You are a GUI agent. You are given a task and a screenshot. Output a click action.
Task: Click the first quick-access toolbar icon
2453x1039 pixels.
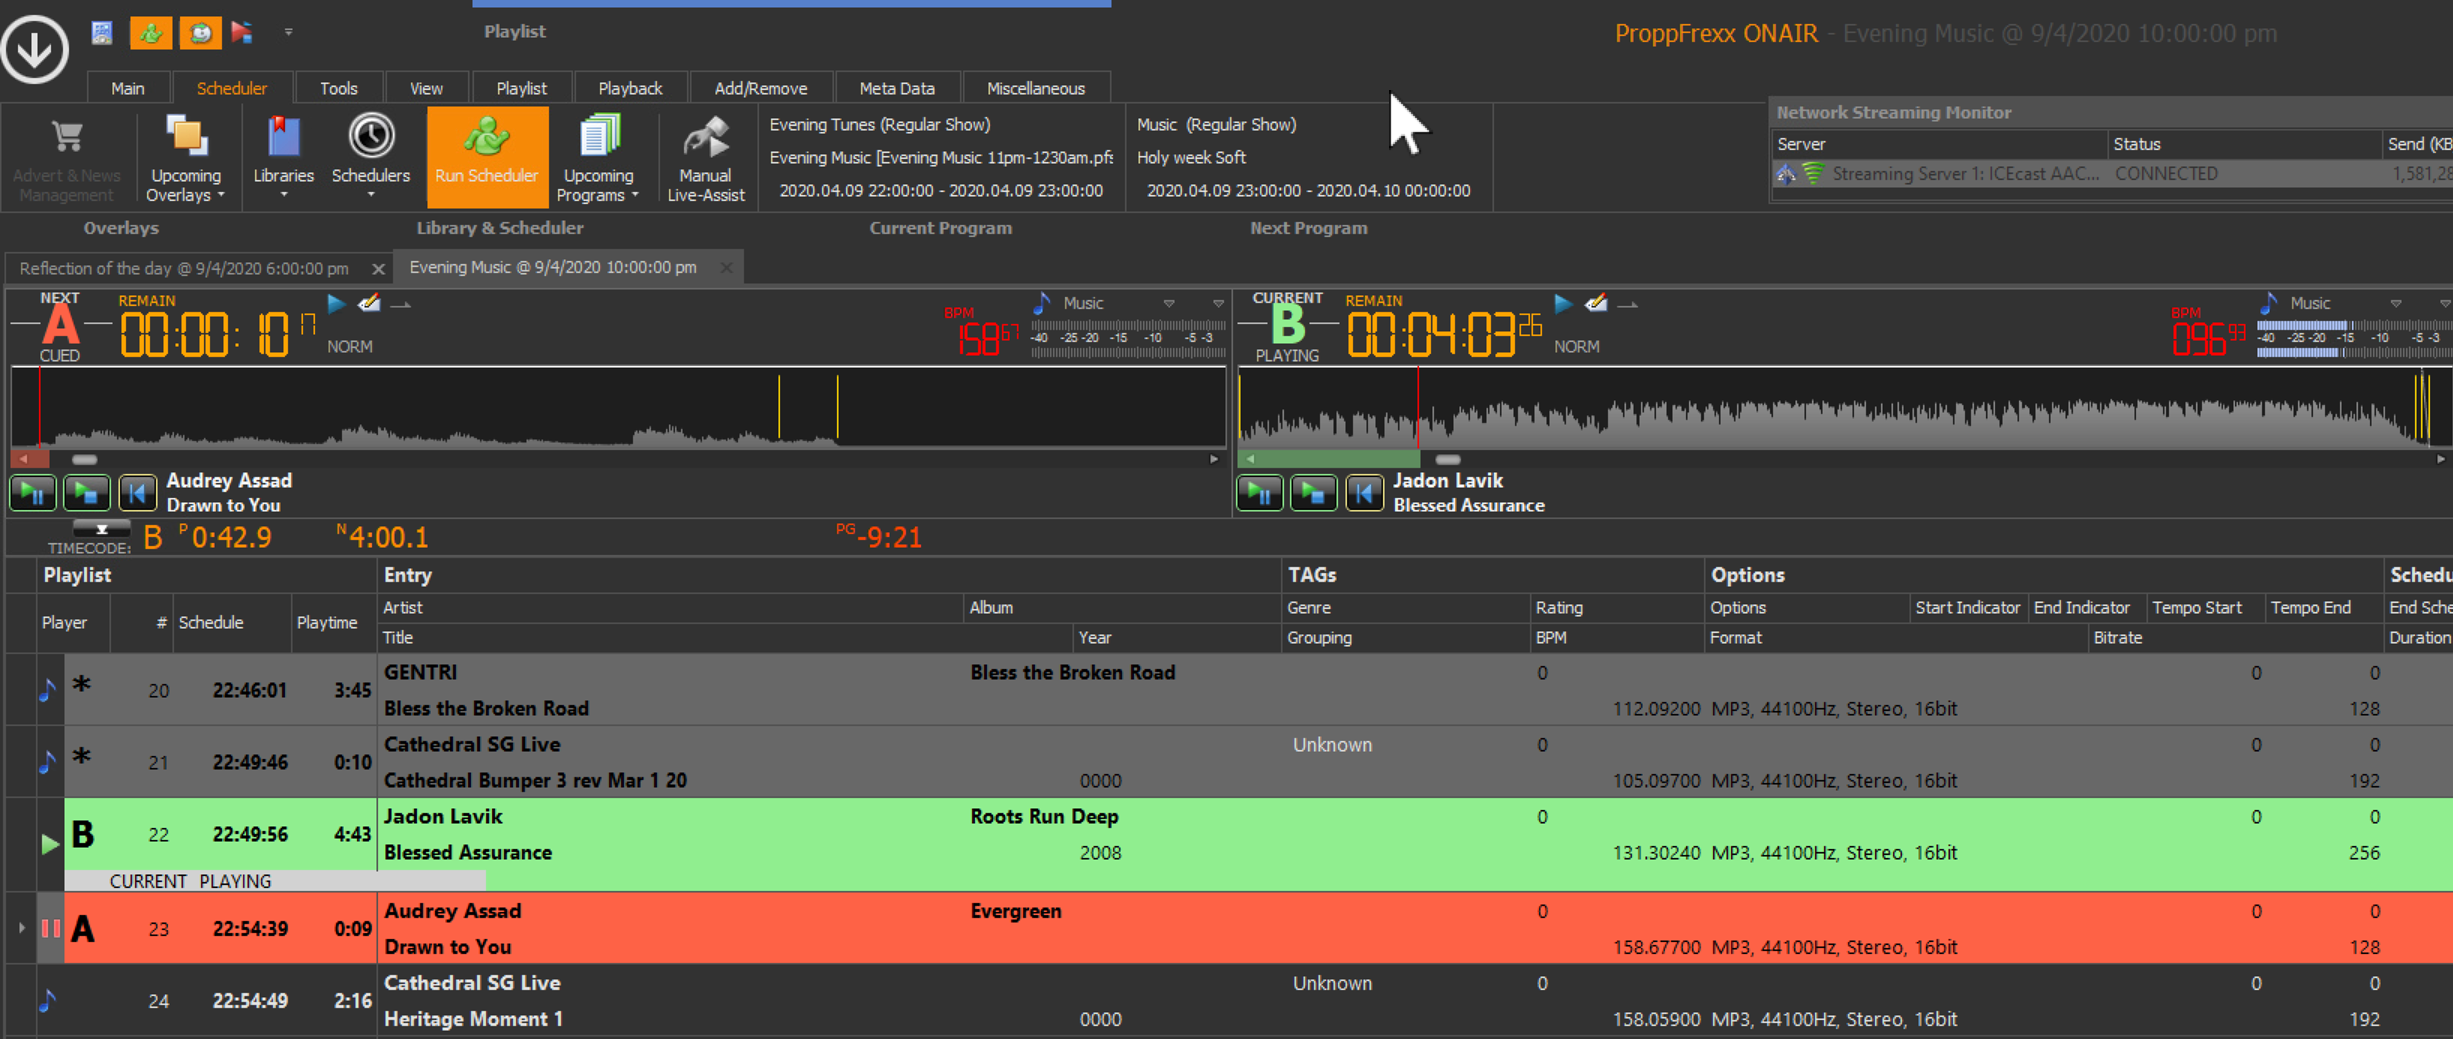102,33
